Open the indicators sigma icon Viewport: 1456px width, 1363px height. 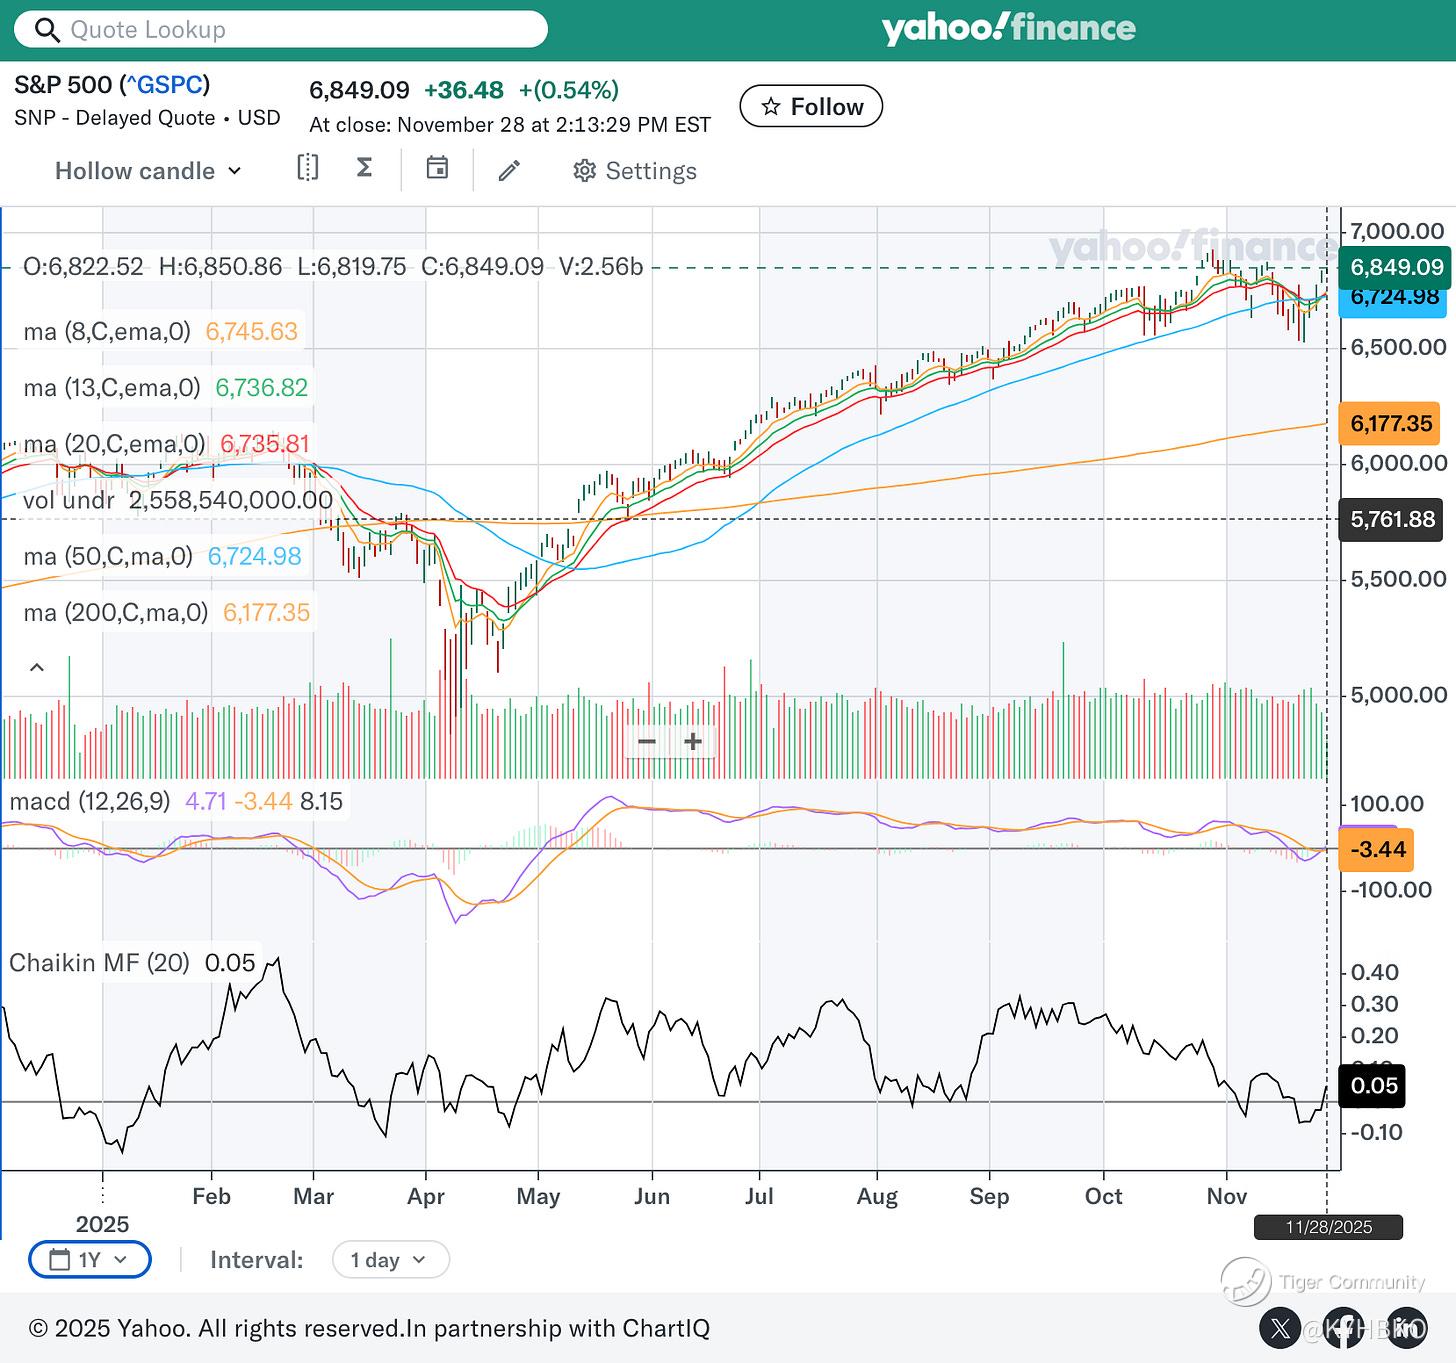tap(365, 168)
